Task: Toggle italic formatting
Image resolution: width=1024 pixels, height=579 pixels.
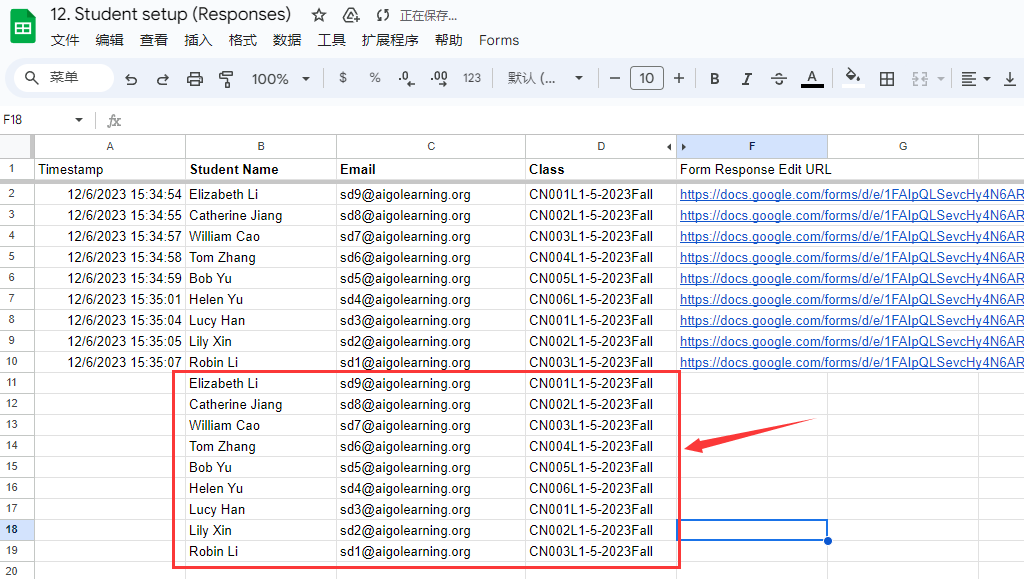Action: 747,79
